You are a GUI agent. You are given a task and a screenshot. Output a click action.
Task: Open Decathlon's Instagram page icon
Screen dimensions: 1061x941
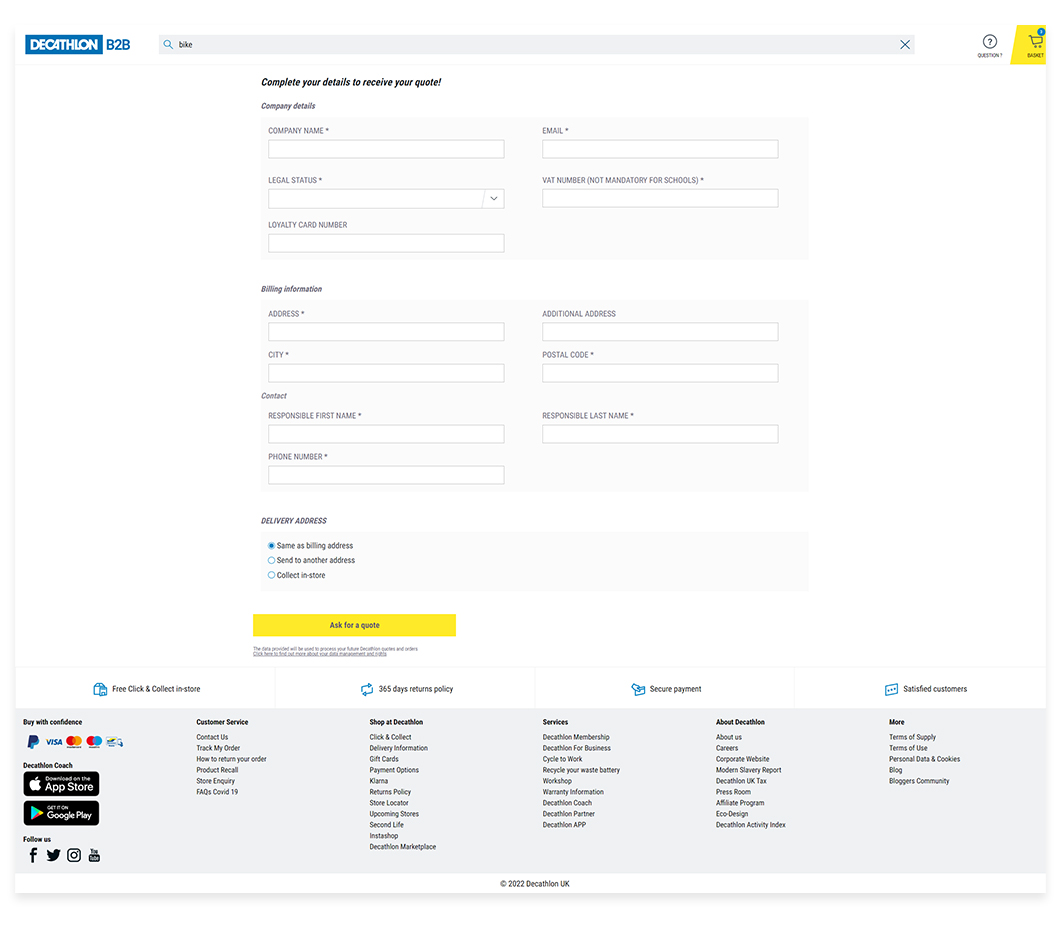coord(74,855)
